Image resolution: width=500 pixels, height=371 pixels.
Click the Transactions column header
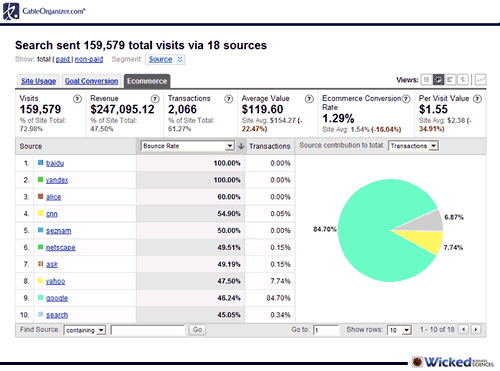click(x=270, y=146)
